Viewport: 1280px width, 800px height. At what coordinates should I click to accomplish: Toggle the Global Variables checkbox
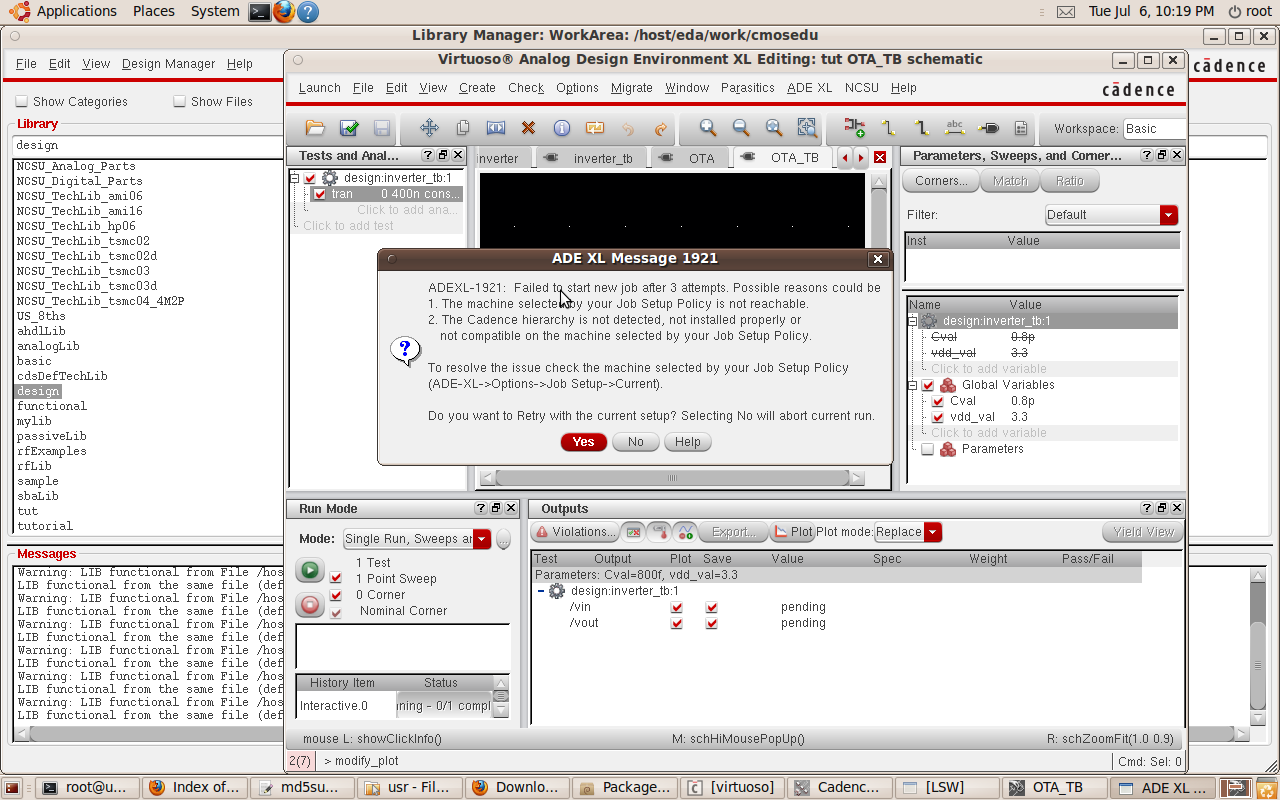pos(928,385)
